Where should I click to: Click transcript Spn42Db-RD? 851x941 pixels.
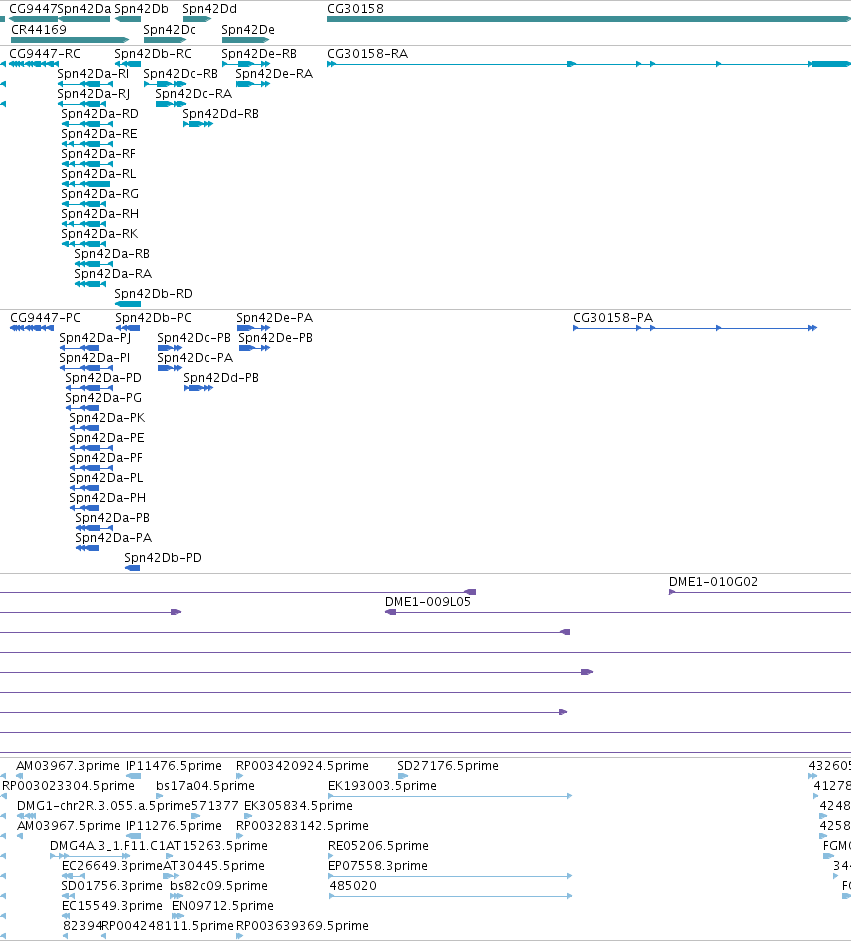[x=154, y=293]
